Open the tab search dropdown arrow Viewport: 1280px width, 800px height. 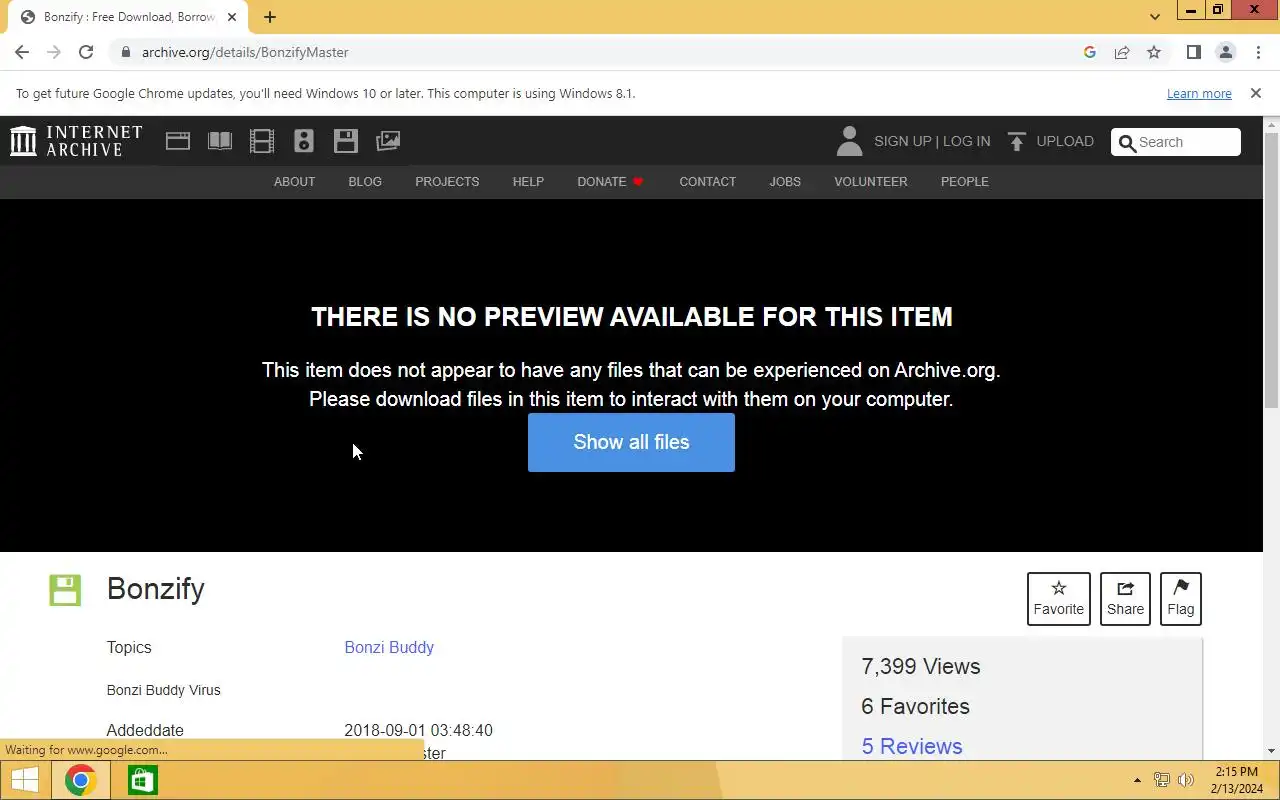pos(1155,17)
